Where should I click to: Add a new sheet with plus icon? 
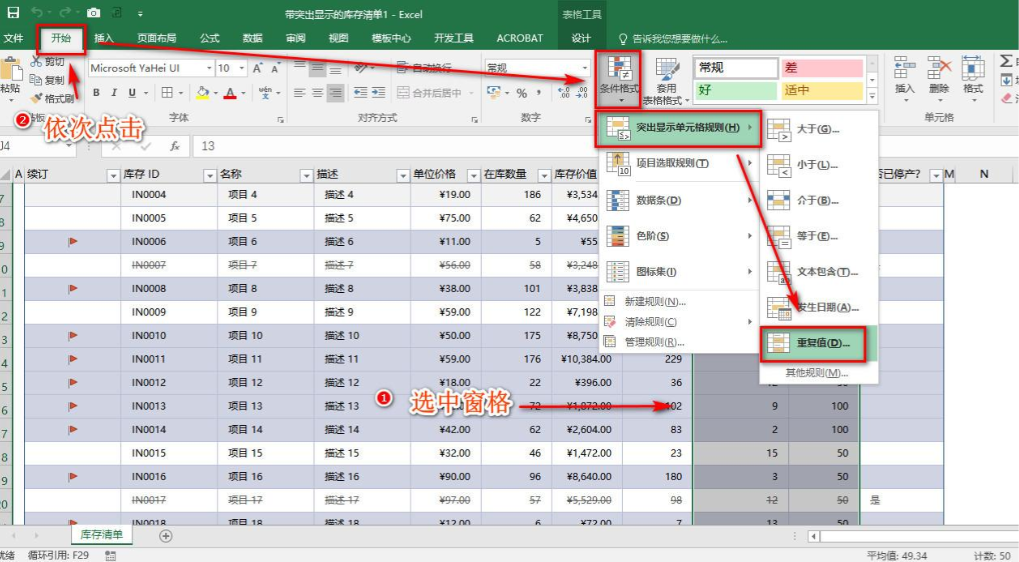tap(166, 535)
